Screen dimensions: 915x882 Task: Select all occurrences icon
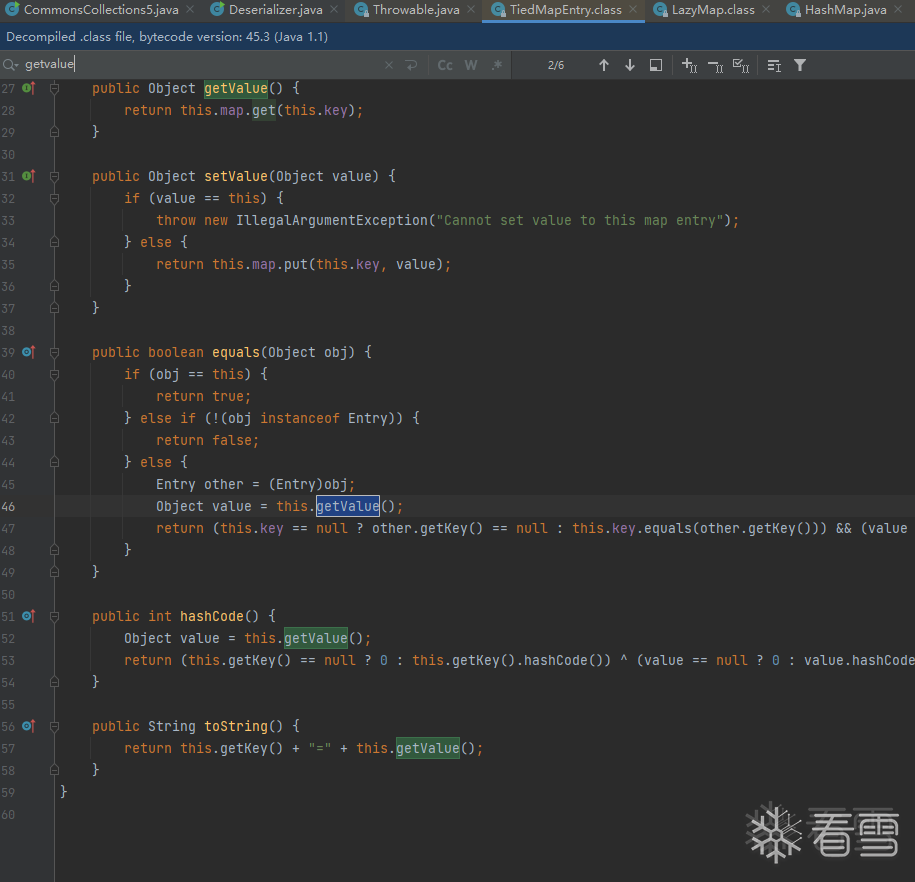coord(741,65)
